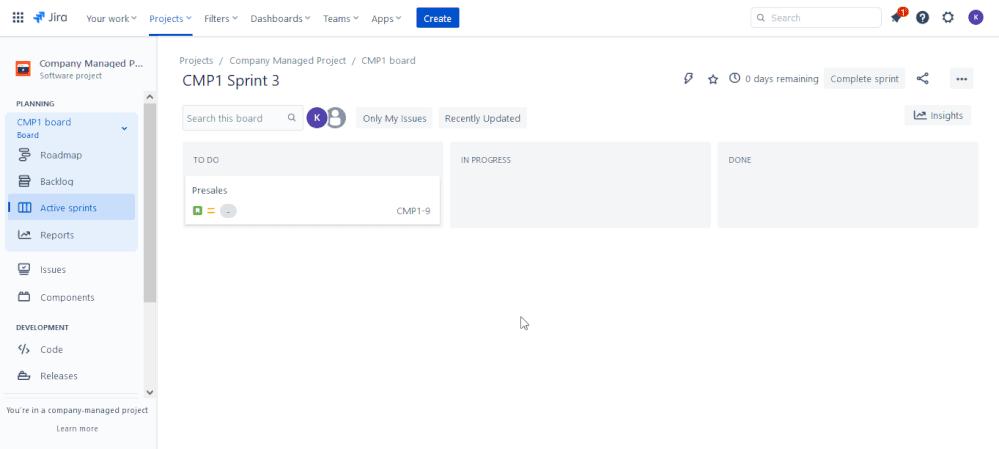The height and width of the screenshot is (449, 999).
Task: Click the Code icon in sidebar
Action: (24, 349)
